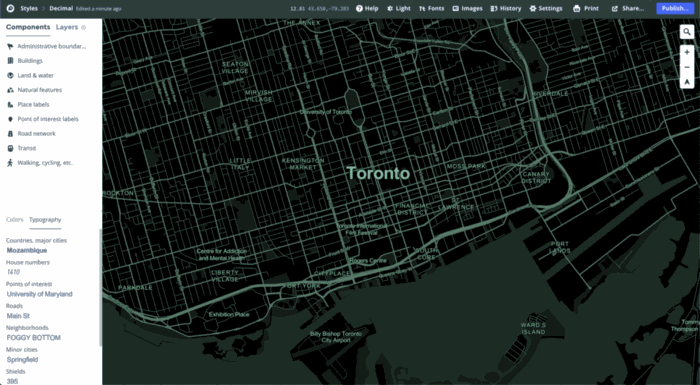
Task: Click the Buildings component icon
Action: [10, 61]
